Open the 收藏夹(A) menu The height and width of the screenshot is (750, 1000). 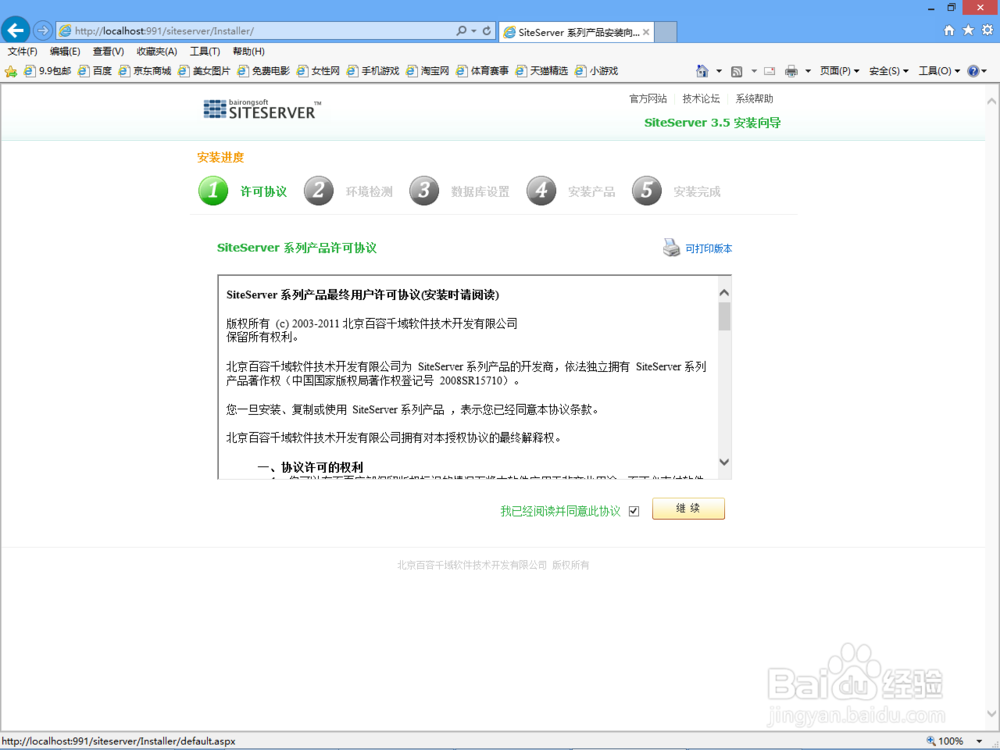(x=156, y=51)
